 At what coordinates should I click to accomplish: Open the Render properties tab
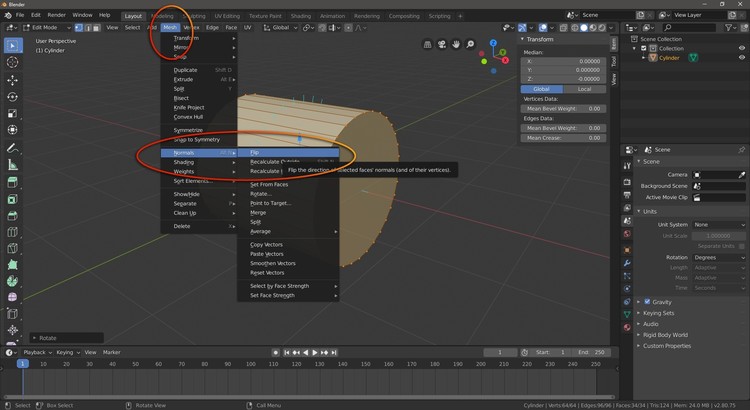[x=627, y=182]
